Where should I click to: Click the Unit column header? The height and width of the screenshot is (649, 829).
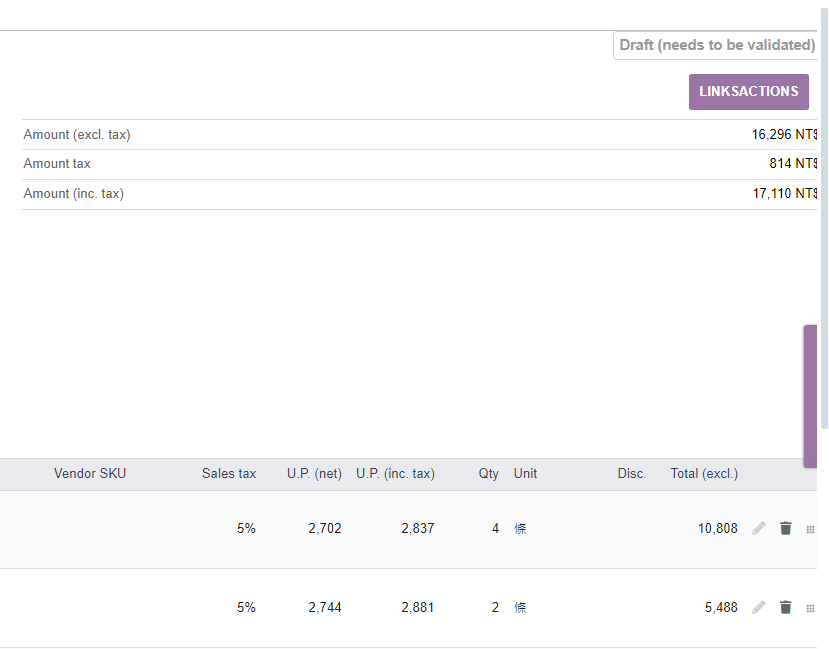pyautogui.click(x=526, y=474)
